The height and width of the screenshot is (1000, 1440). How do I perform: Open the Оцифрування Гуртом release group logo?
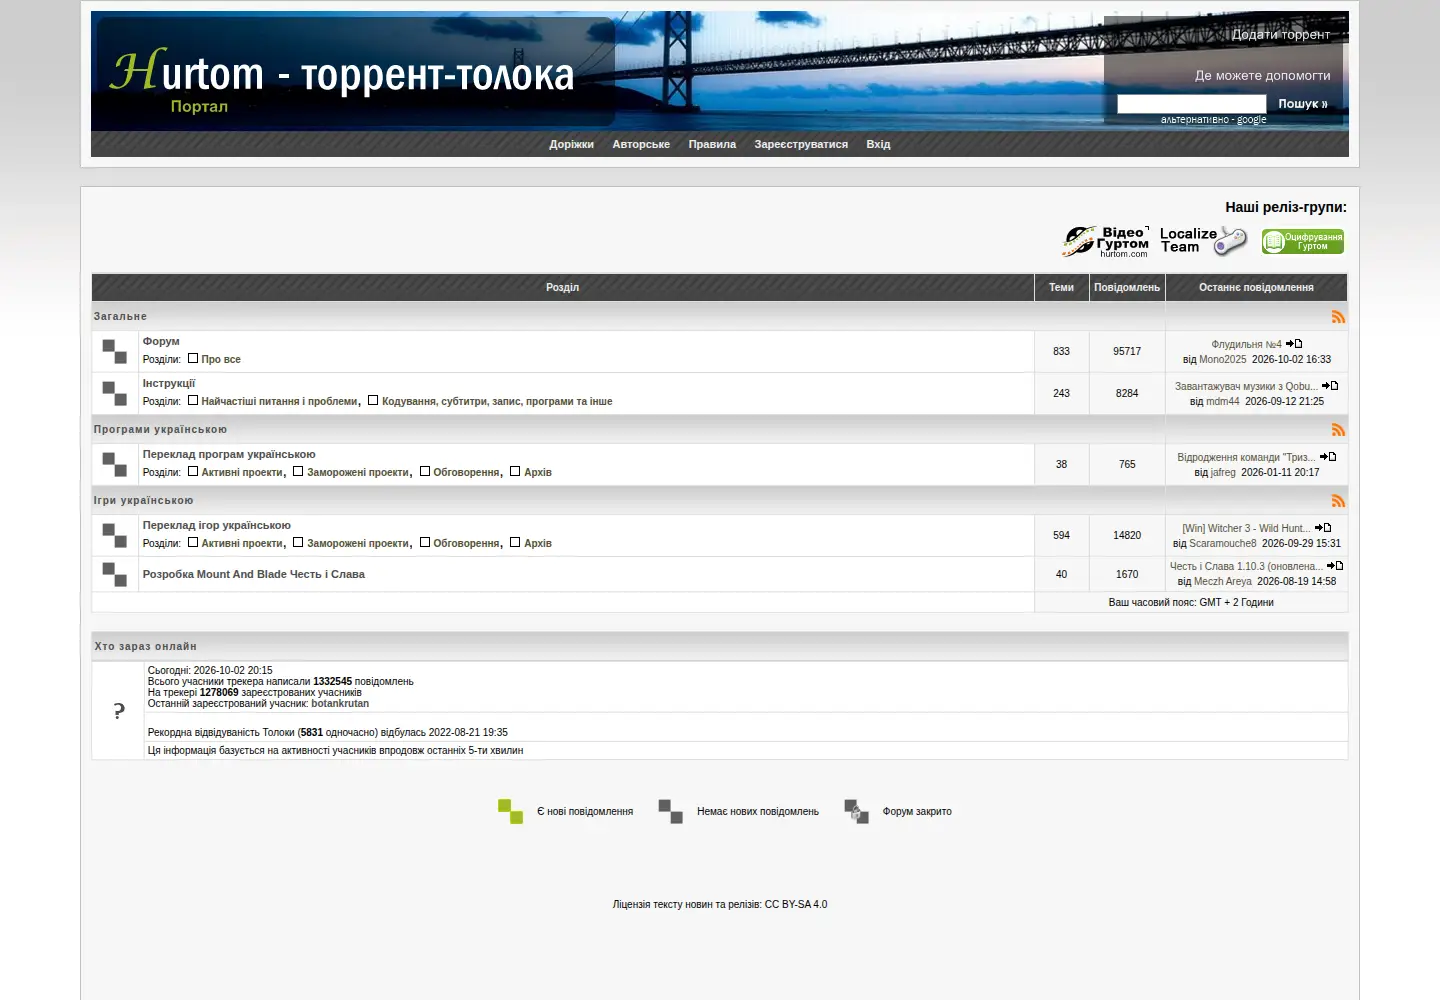1303,242
